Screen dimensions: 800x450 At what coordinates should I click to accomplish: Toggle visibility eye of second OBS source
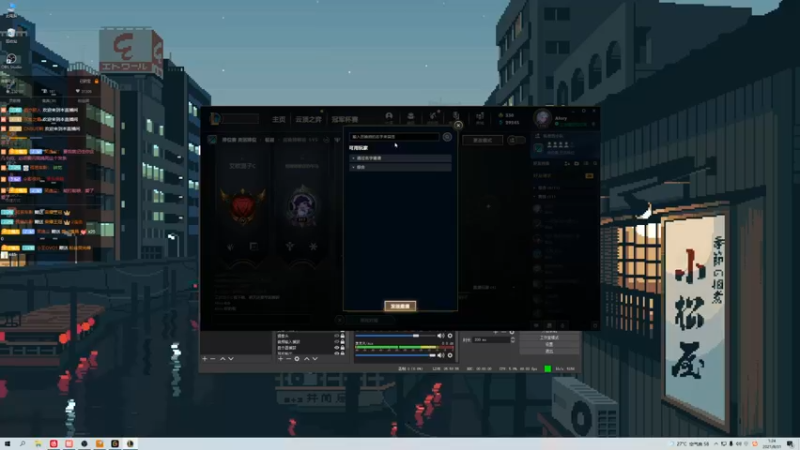[x=336, y=342]
